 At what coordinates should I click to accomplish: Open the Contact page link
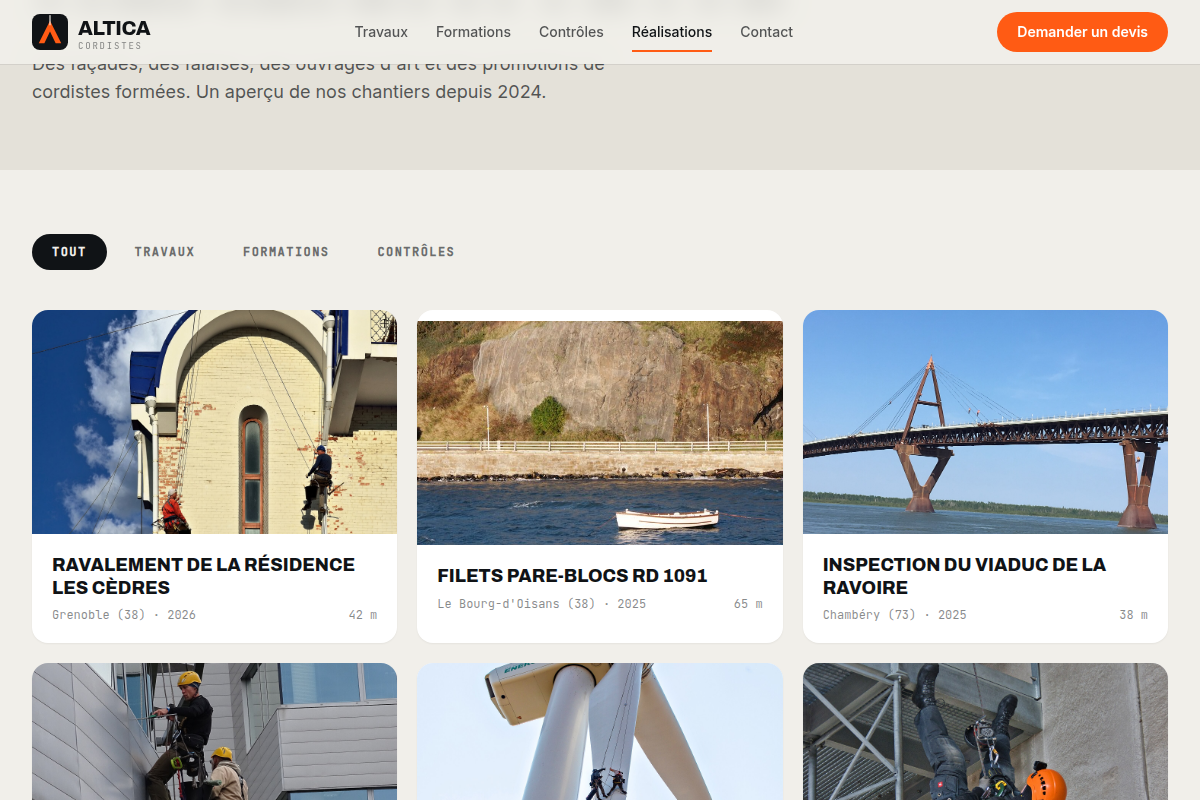[766, 32]
